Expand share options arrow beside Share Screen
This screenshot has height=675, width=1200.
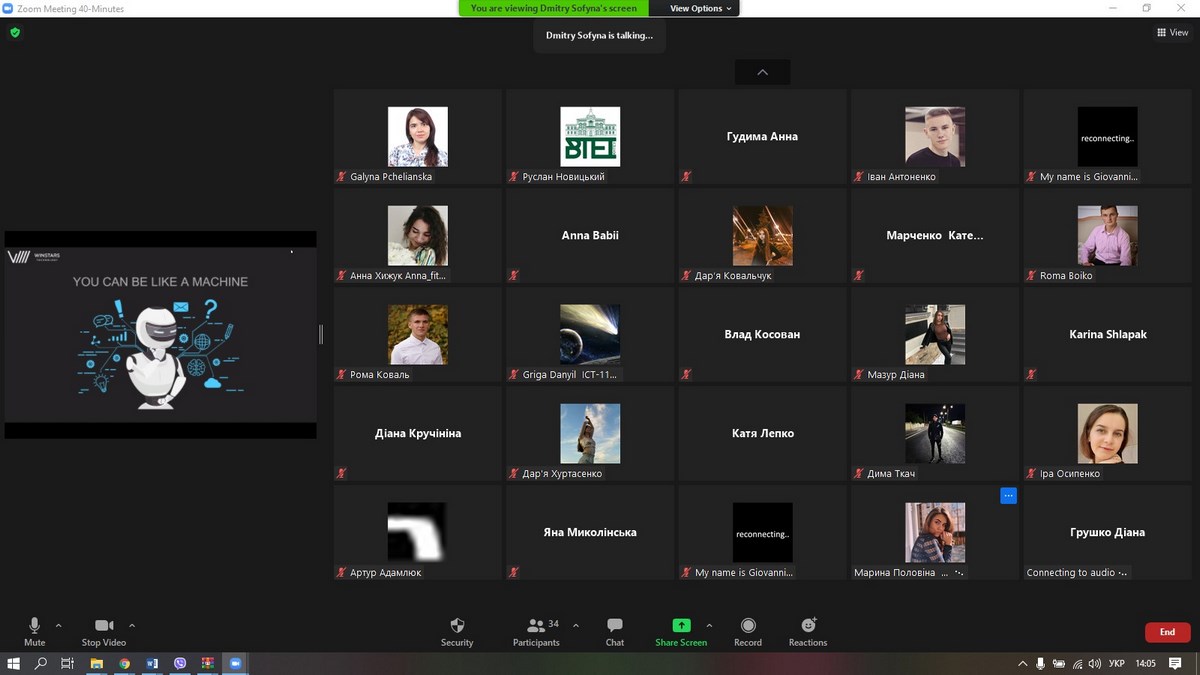point(710,625)
